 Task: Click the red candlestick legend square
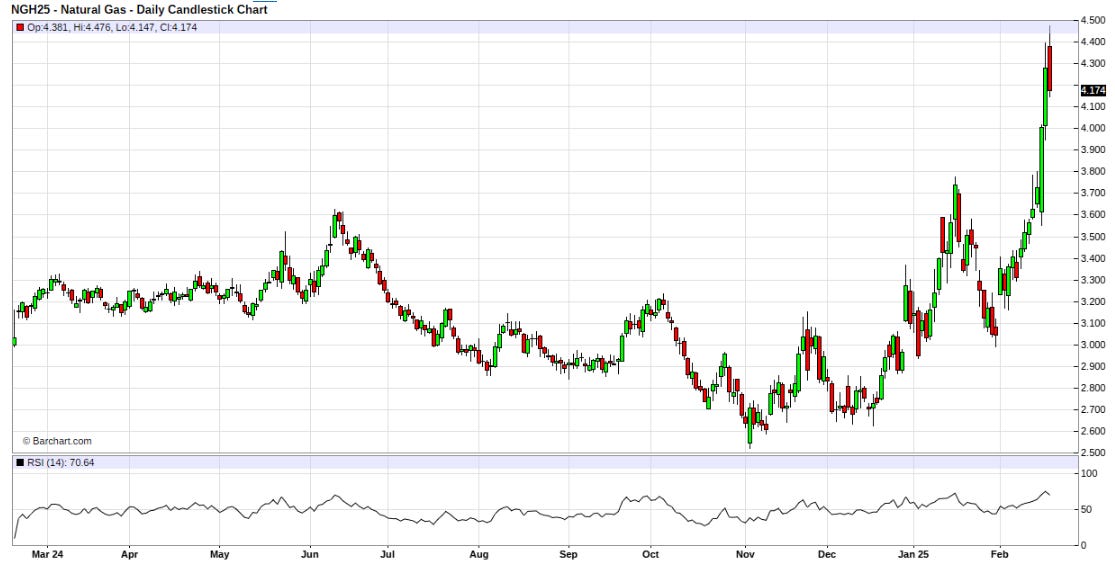coord(20,27)
